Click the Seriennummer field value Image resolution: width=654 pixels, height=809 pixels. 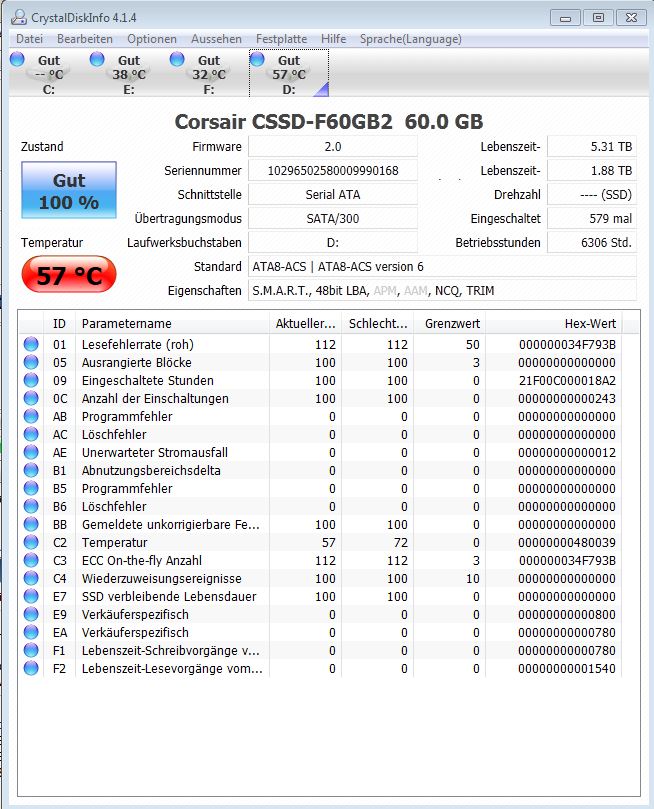coord(333,171)
